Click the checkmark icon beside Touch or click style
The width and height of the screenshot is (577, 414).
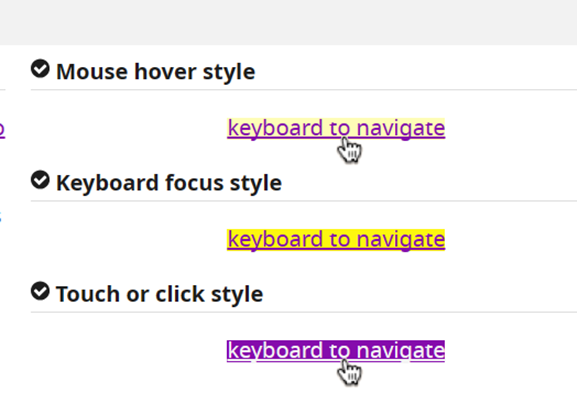(40, 291)
